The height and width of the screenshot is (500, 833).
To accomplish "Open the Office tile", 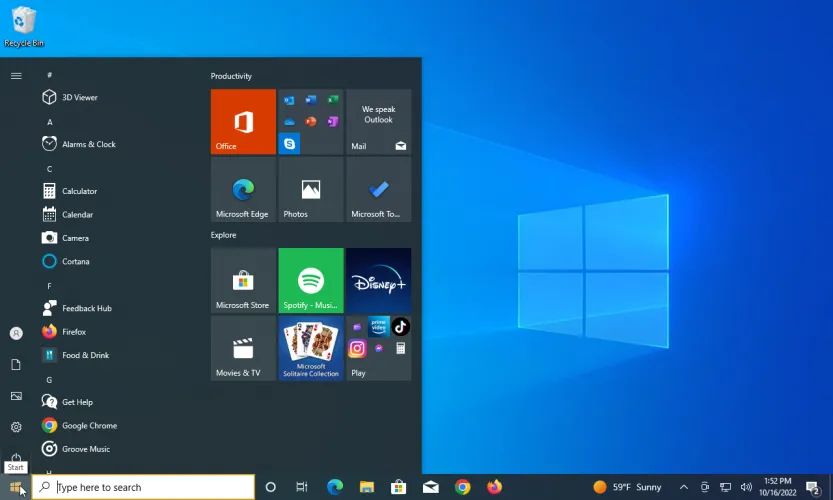I will point(243,121).
